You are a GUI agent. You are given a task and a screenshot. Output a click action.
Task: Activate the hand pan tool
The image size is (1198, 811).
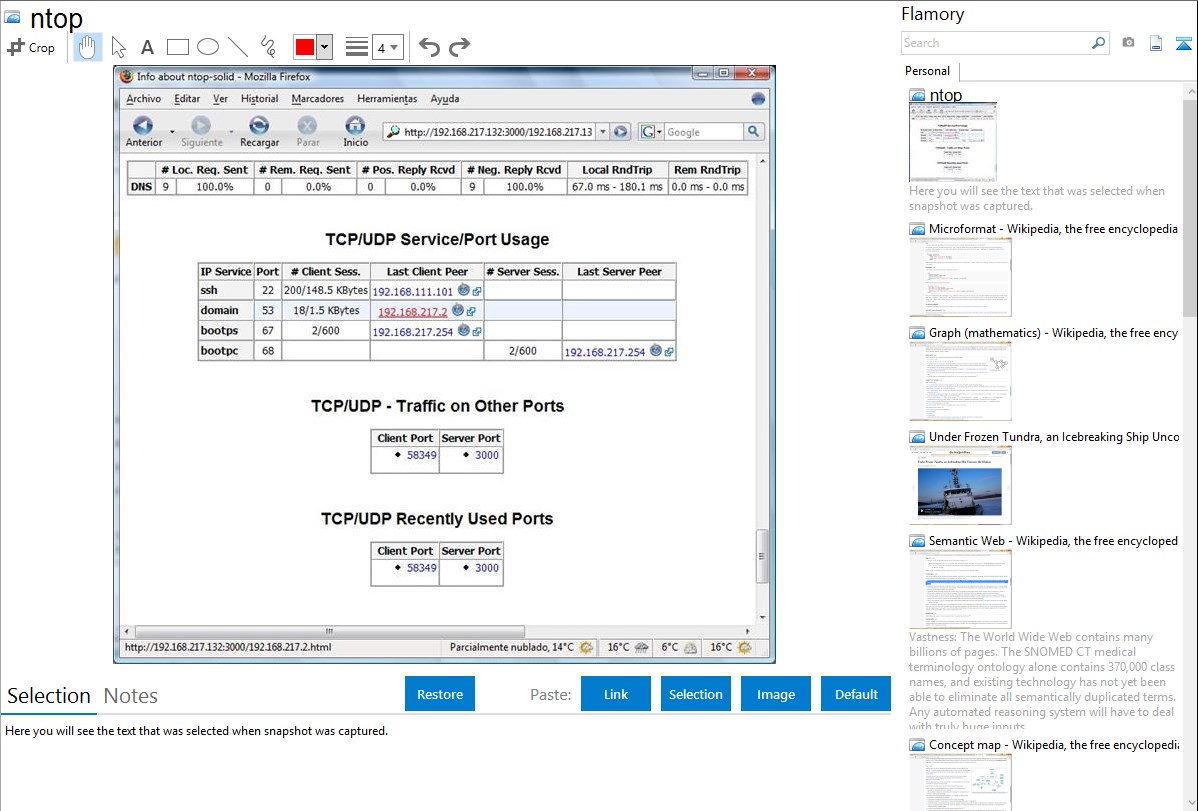88,47
